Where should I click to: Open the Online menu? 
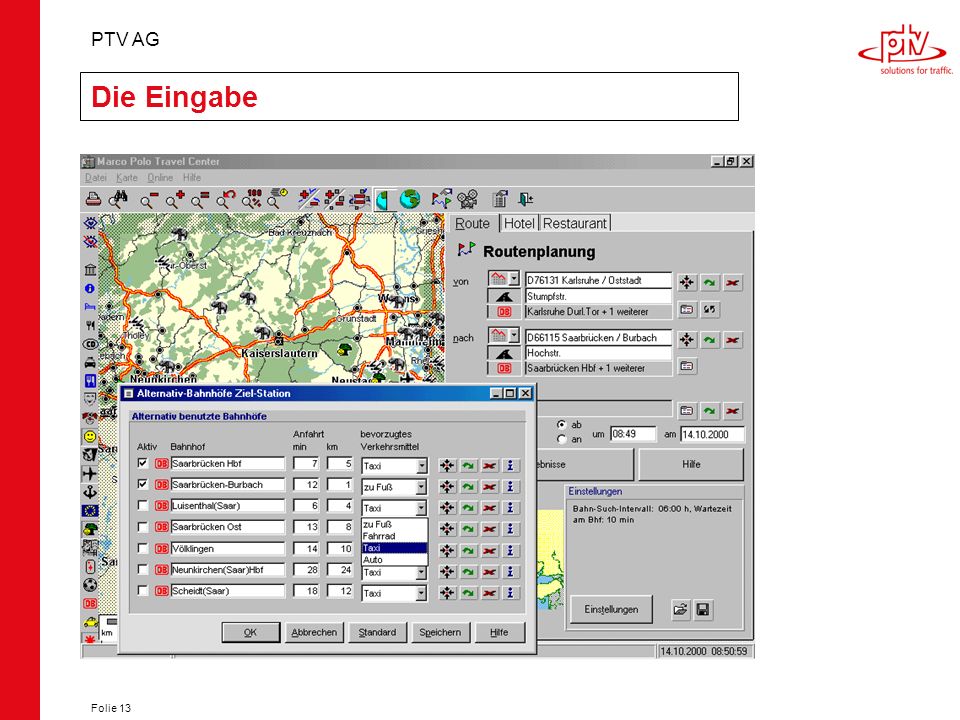[x=160, y=178]
